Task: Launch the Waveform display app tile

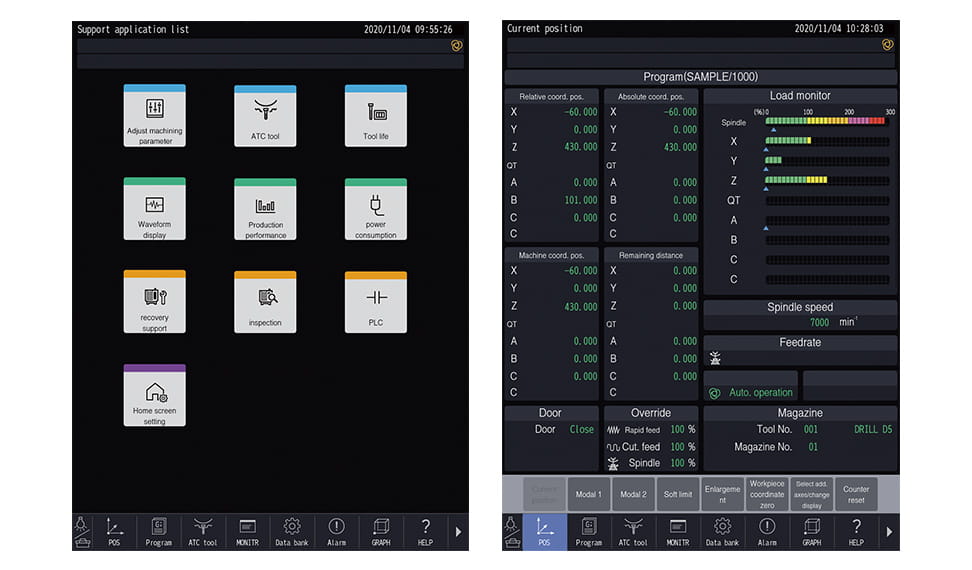Action: (154, 210)
